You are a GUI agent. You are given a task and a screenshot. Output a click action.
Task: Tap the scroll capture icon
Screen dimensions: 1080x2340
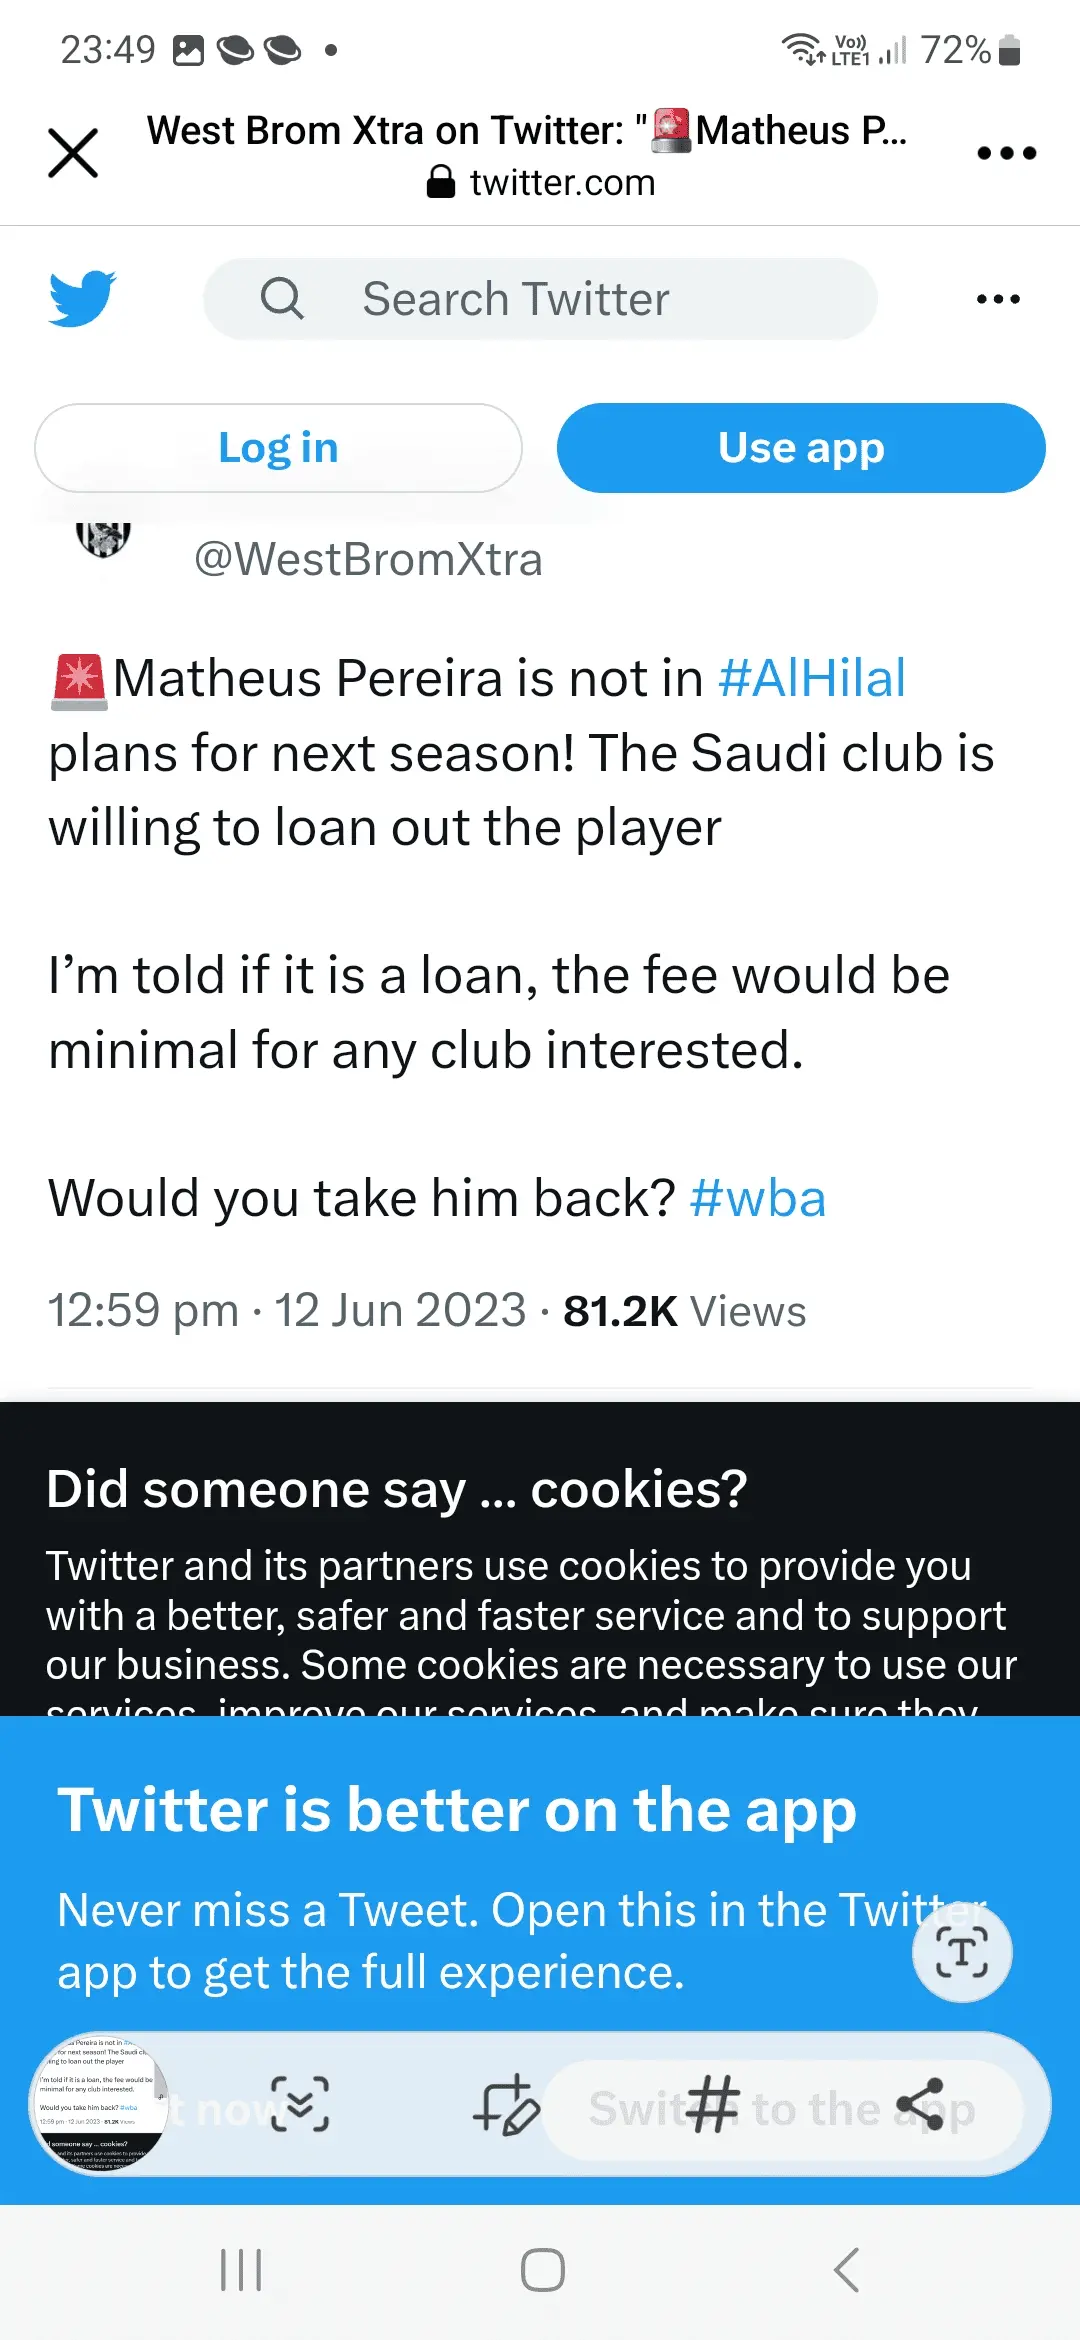click(x=300, y=2104)
